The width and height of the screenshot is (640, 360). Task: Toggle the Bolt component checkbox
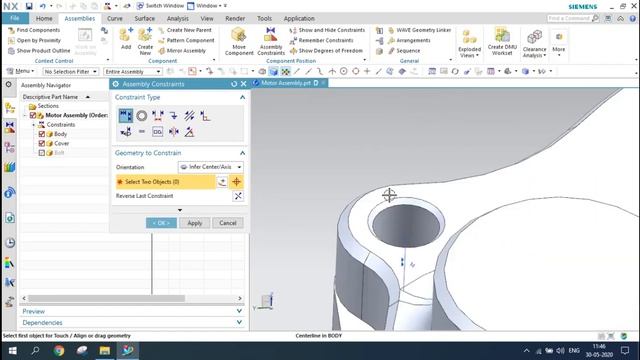[x=42, y=153]
